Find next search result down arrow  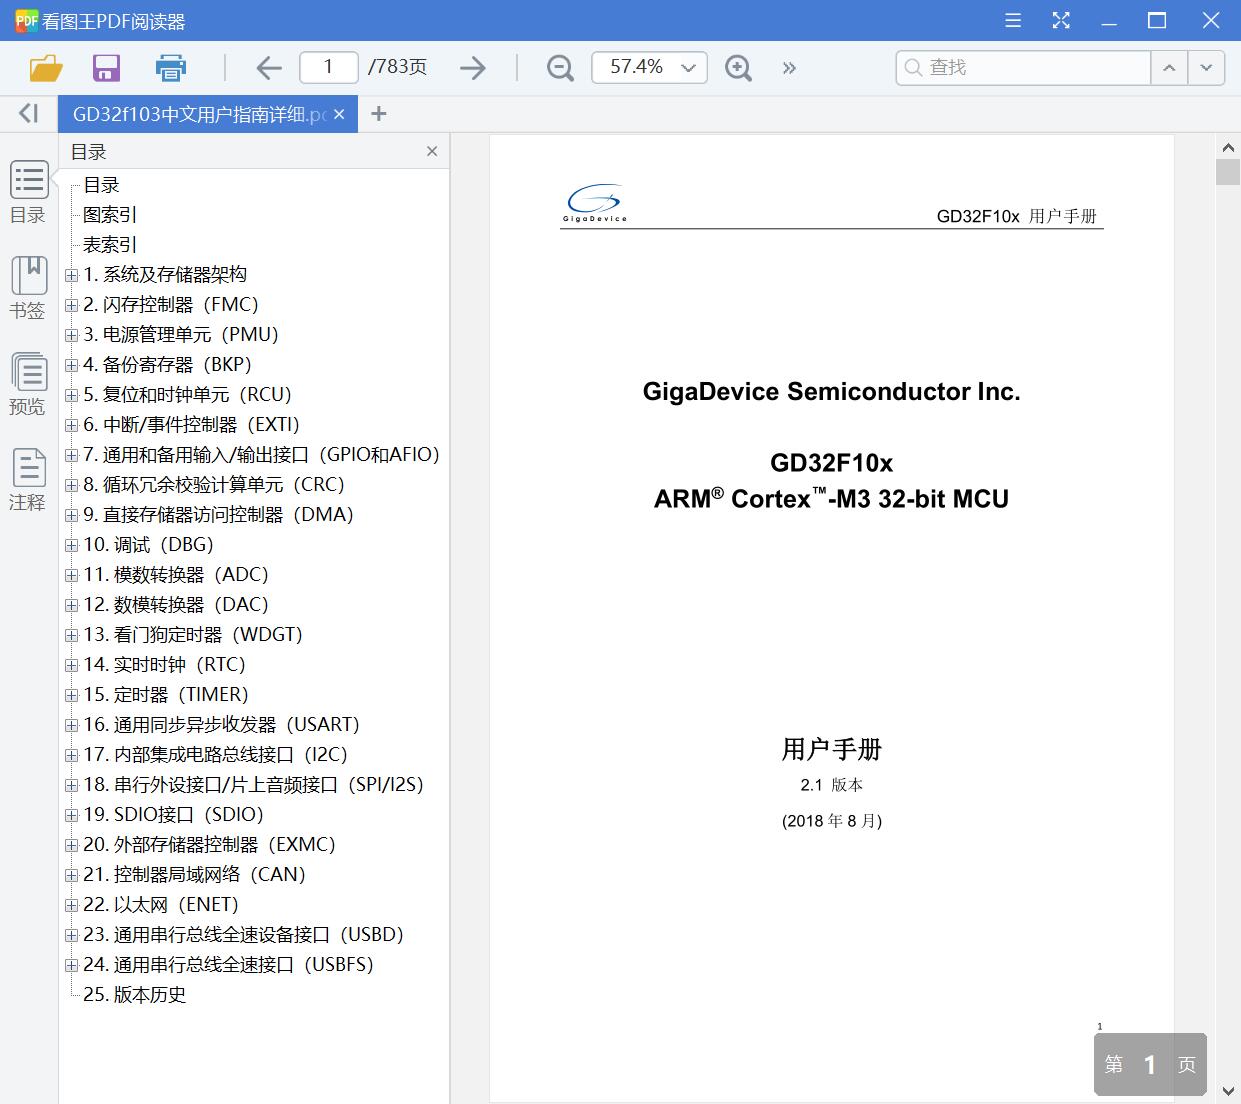click(1206, 68)
